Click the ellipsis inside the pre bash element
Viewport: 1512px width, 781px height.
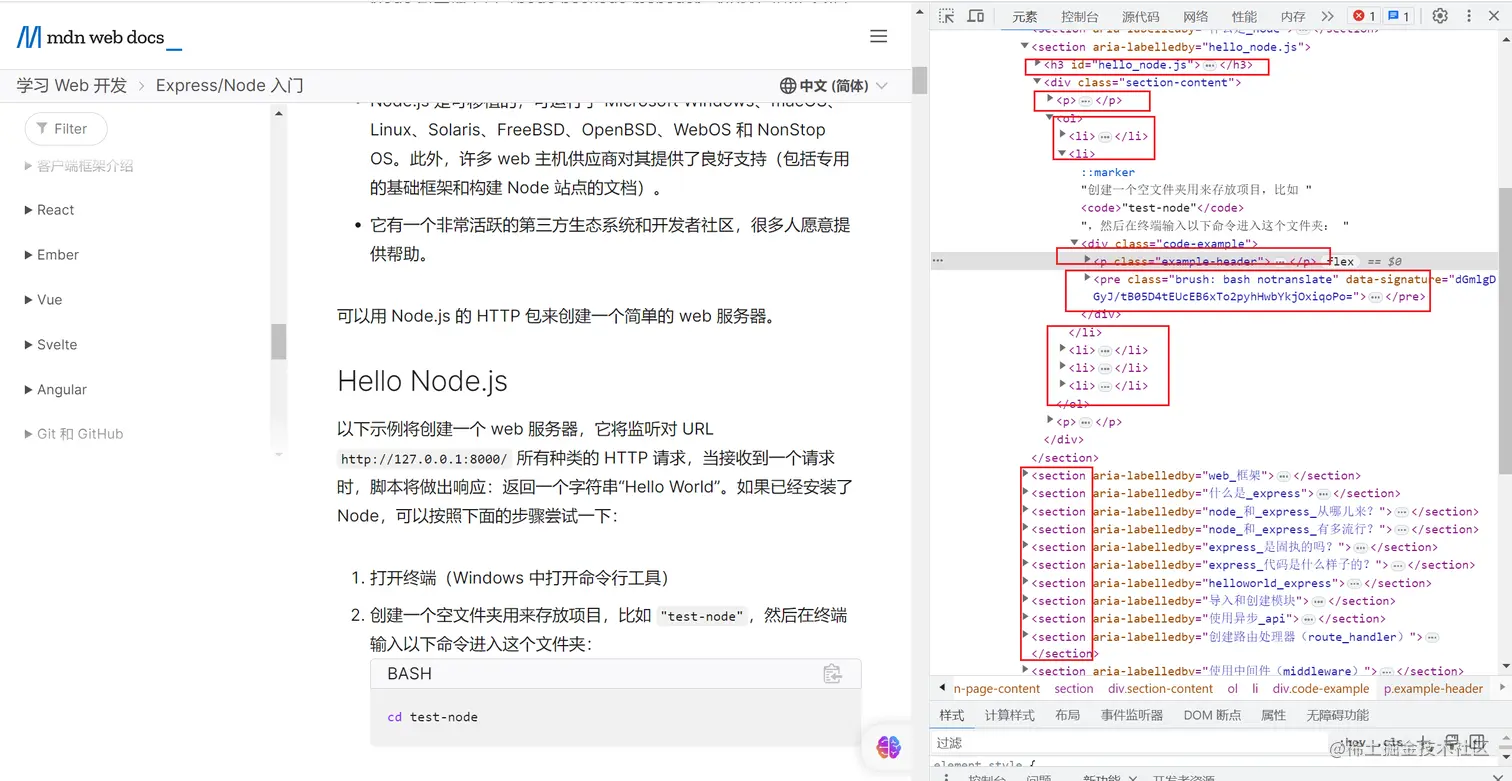point(1375,297)
